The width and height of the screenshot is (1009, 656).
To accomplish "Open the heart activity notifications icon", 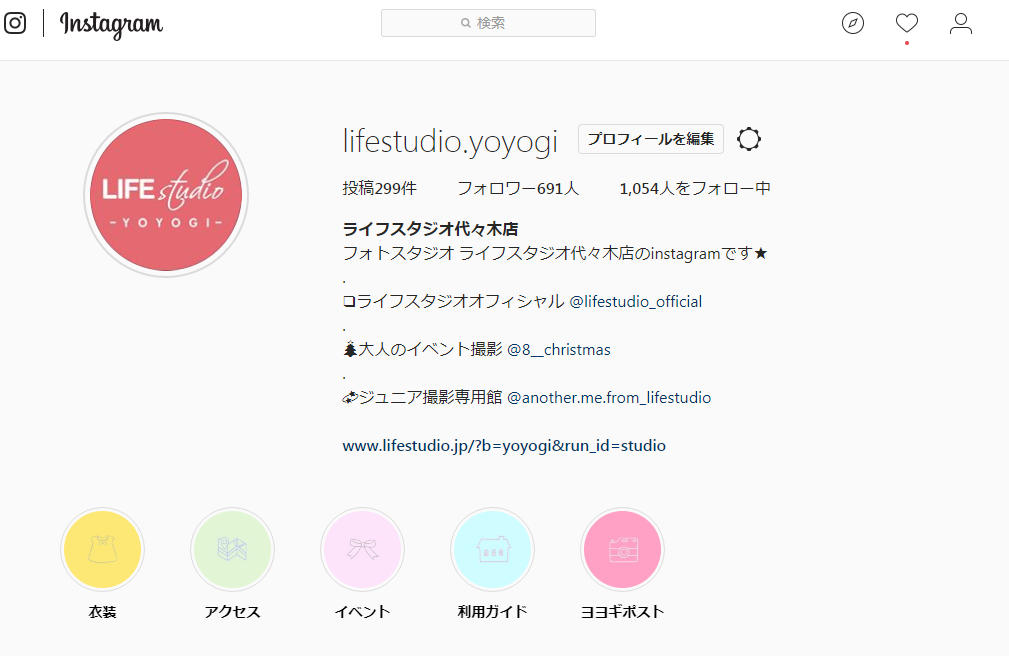I will click(907, 23).
